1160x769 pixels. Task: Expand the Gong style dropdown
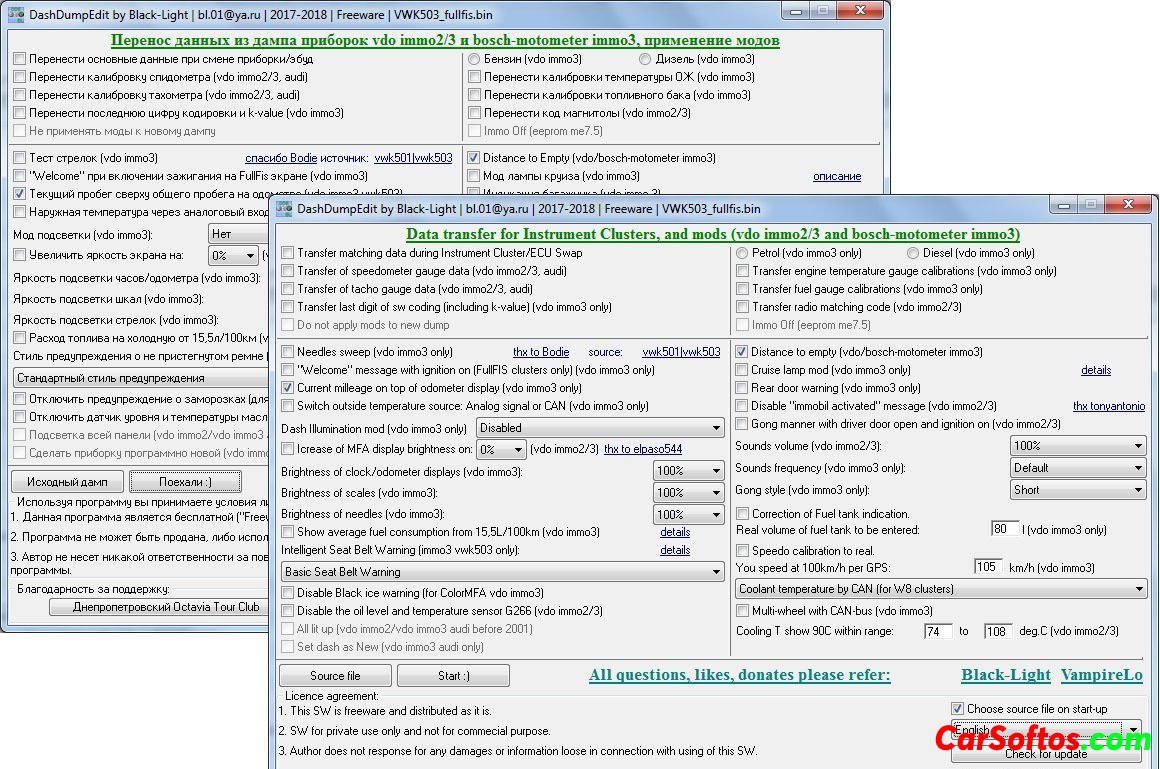[x=1078, y=490]
